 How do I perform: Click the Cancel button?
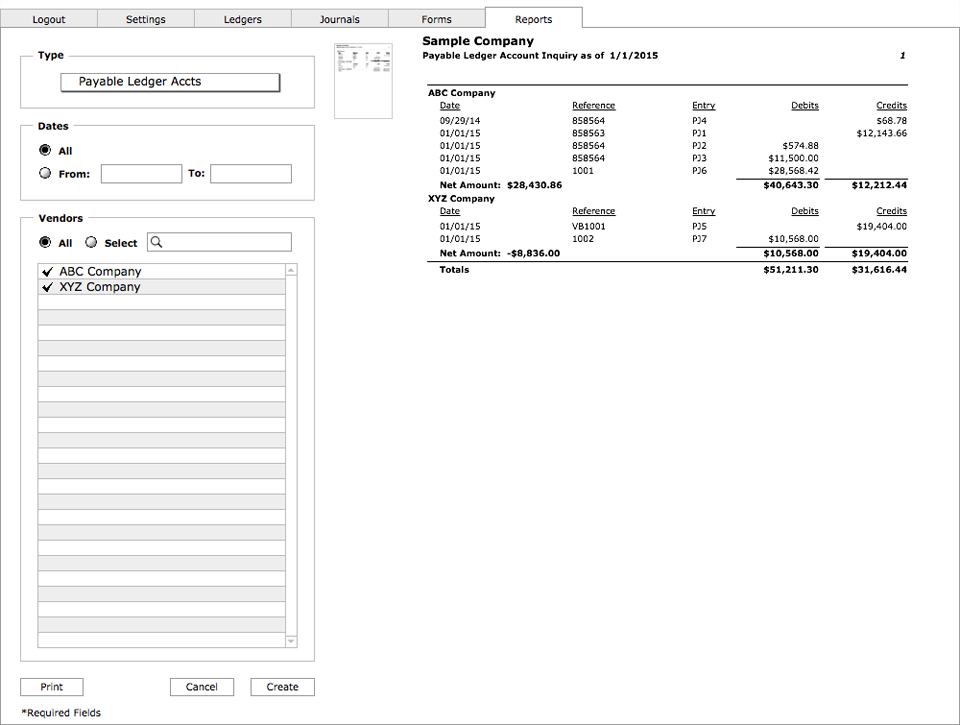click(202, 687)
